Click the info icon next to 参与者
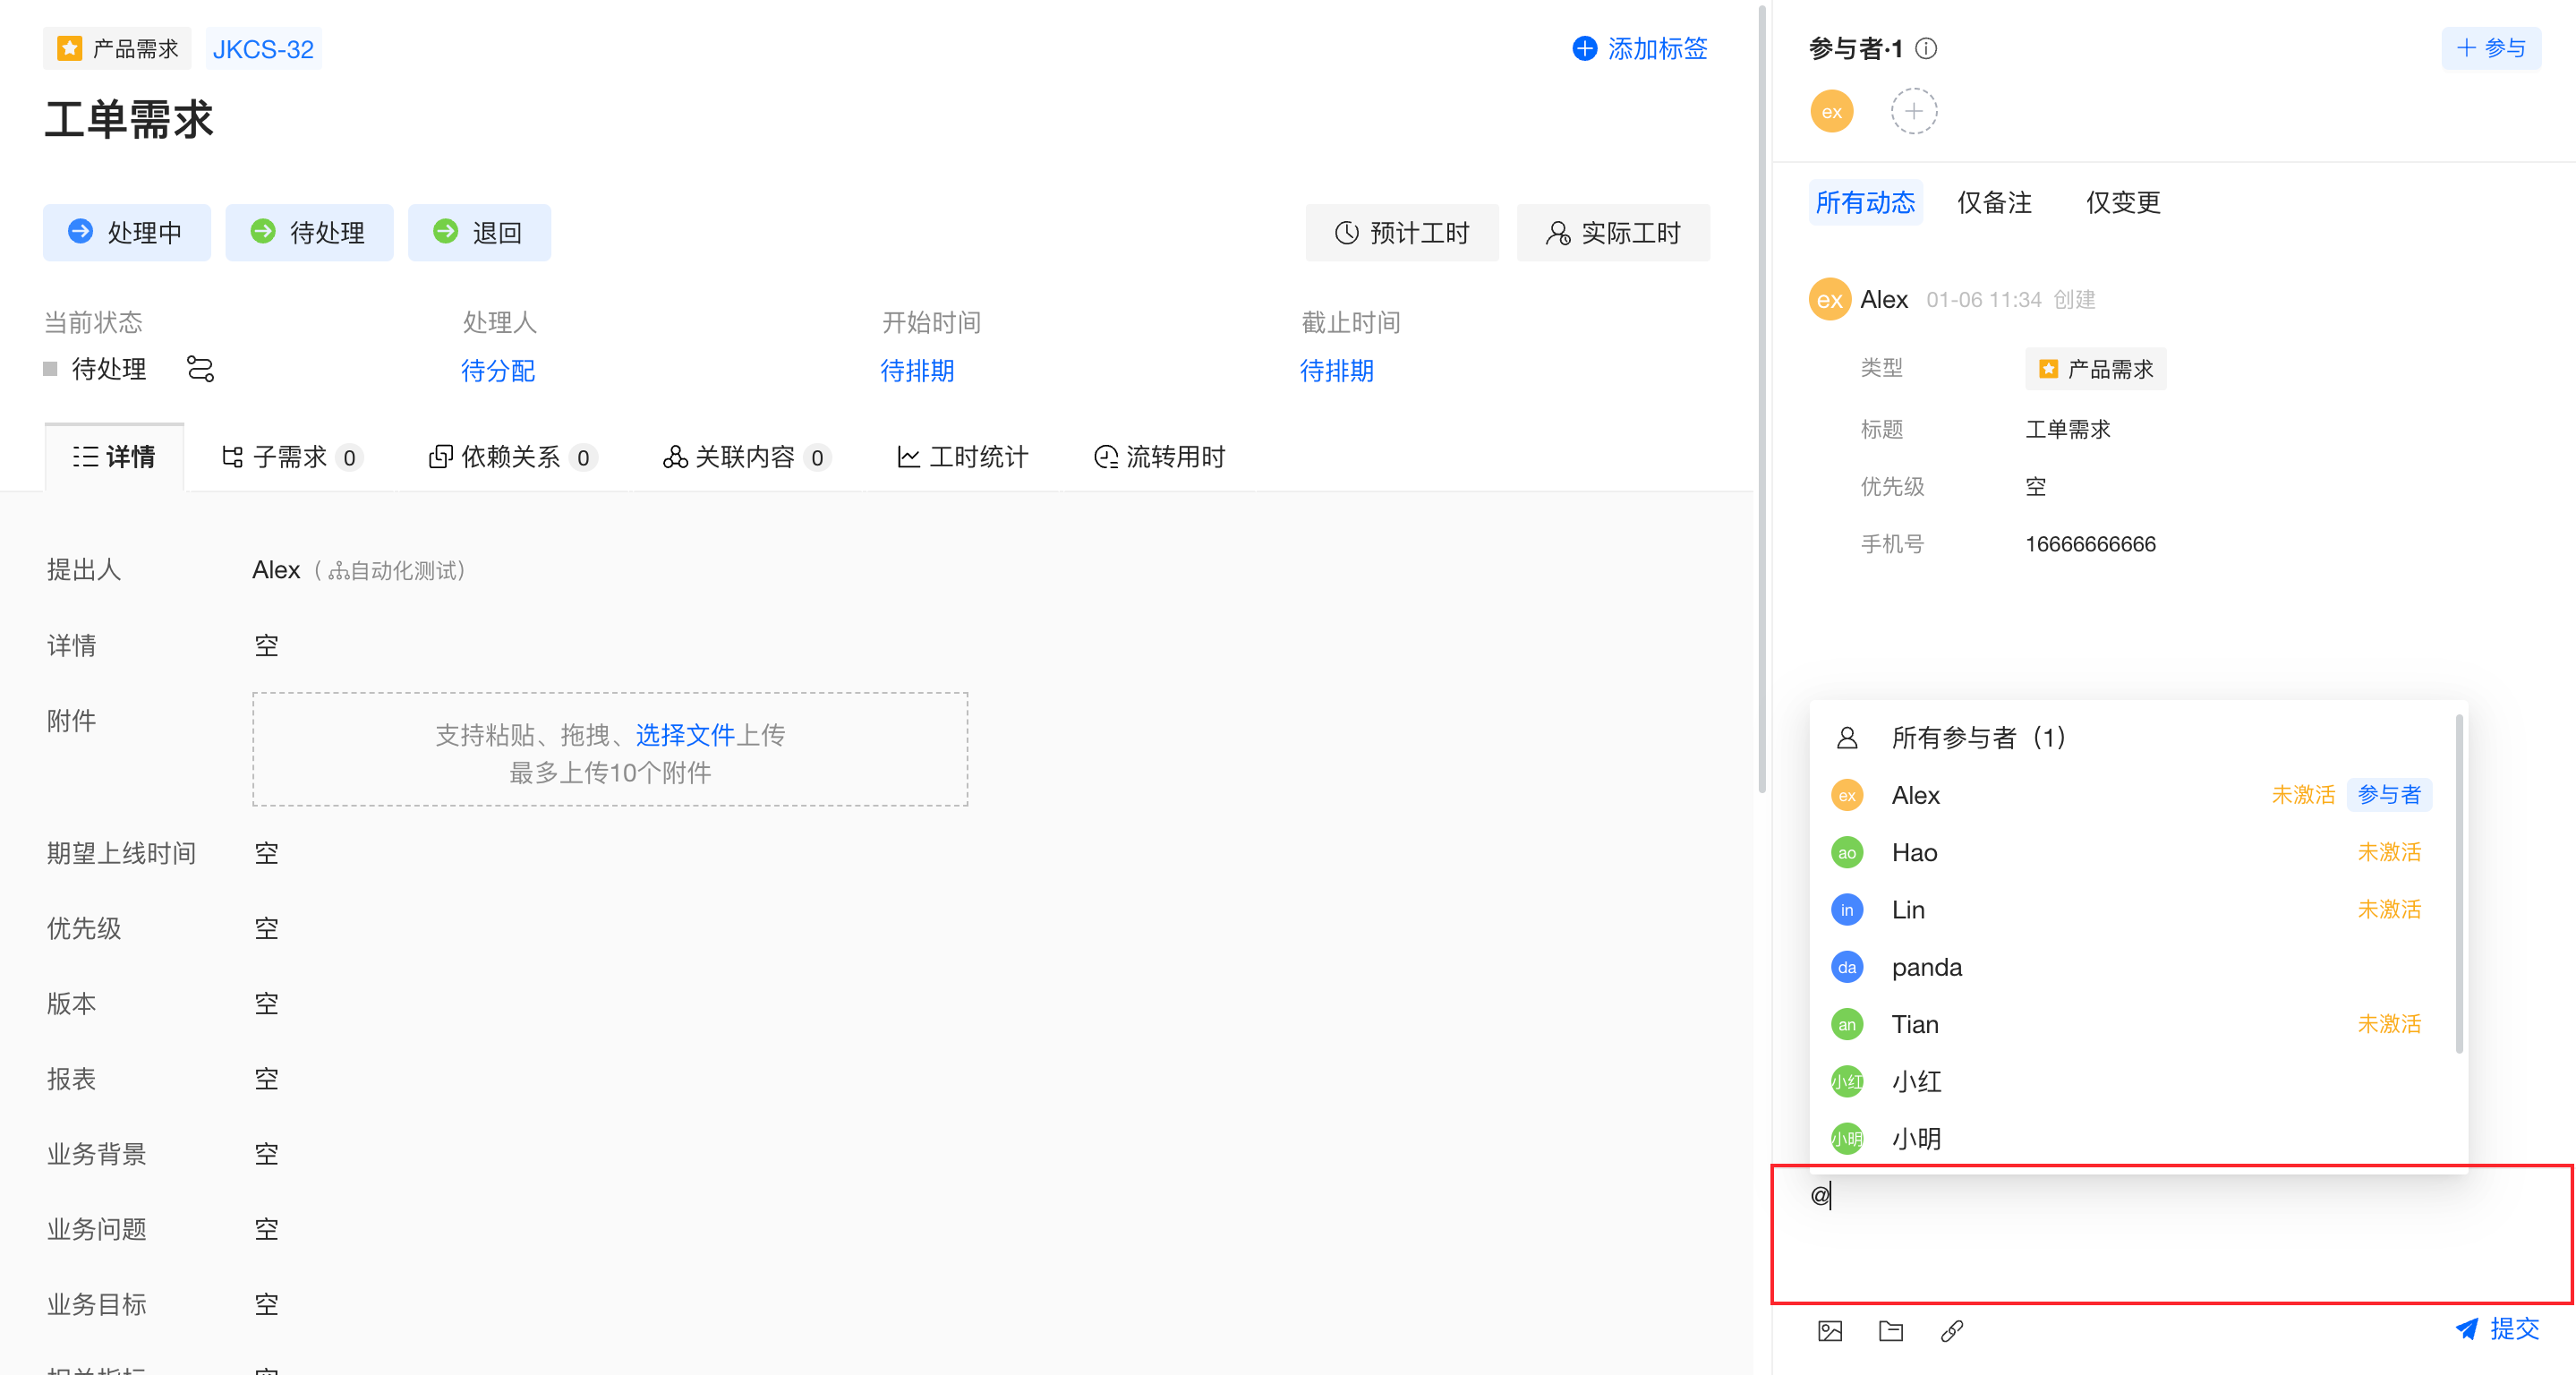Image resolution: width=2576 pixels, height=1375 pixels. point(1926,48)
